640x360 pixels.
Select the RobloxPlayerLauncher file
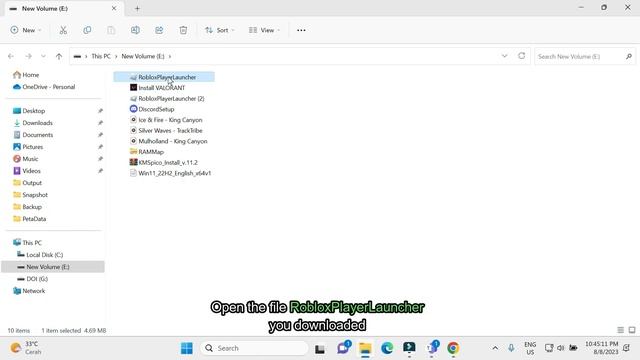point(164,77)
